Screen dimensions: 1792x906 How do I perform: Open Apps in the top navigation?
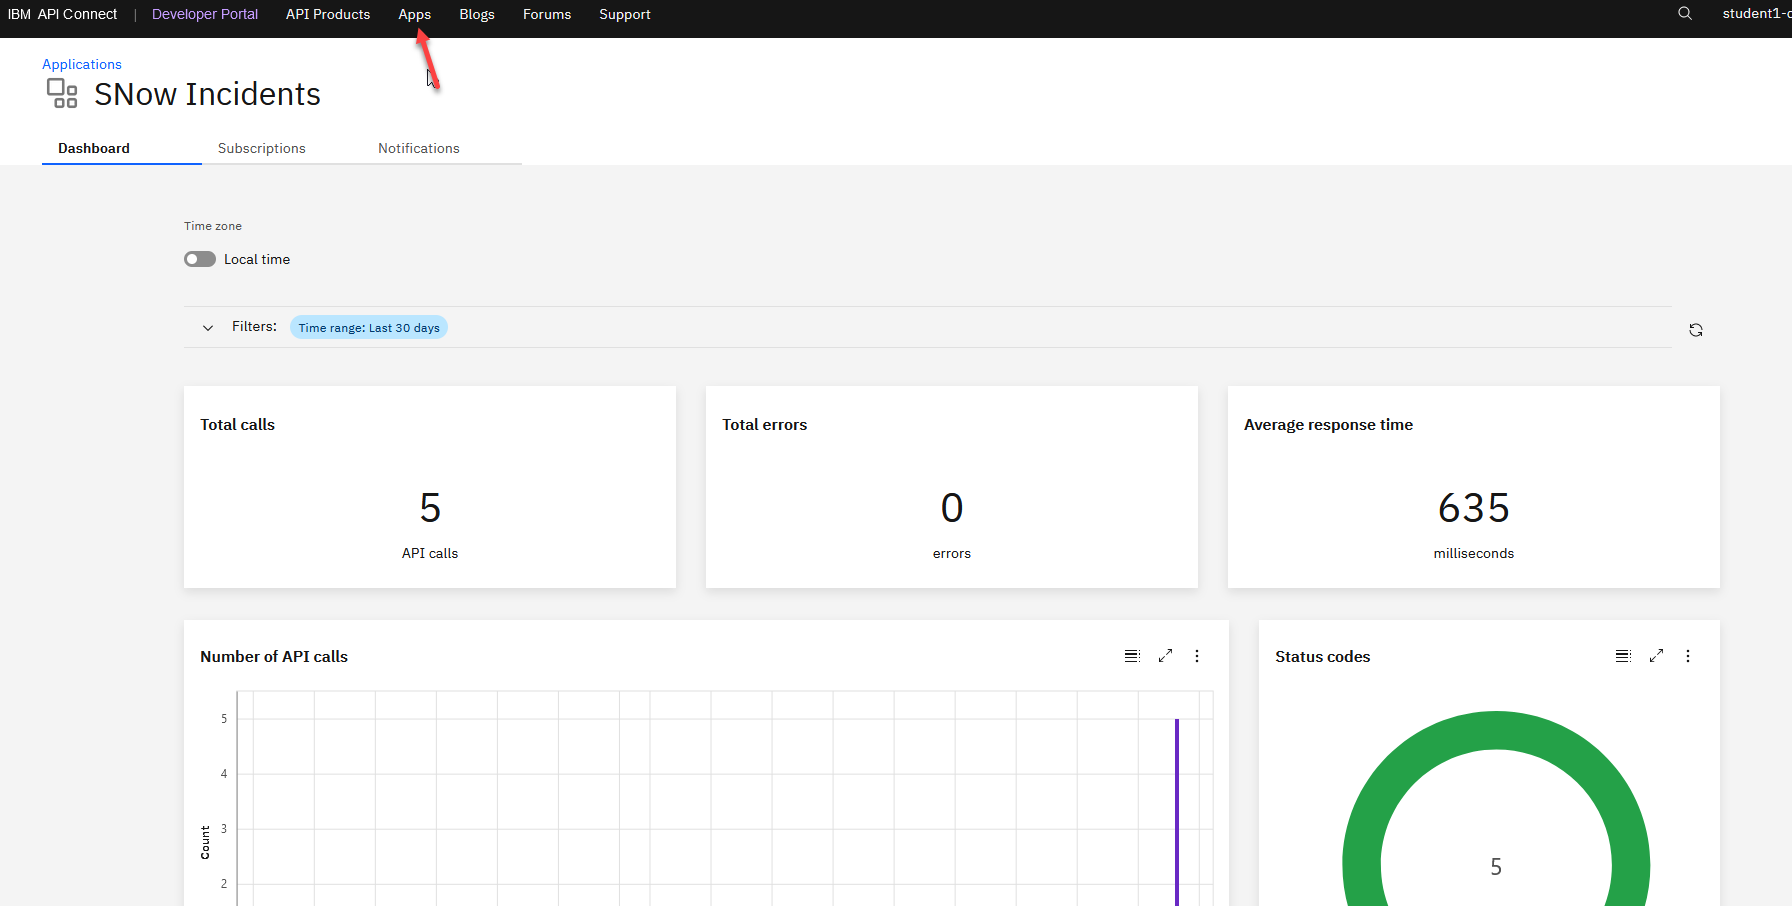click(414, 14)
